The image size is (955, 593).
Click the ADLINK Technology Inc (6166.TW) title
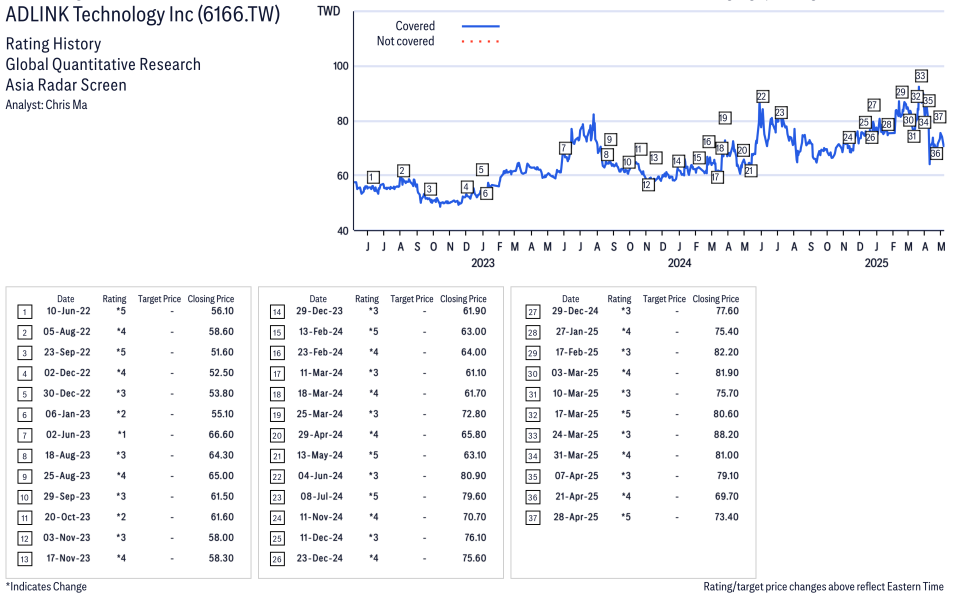tap(143, 14)
